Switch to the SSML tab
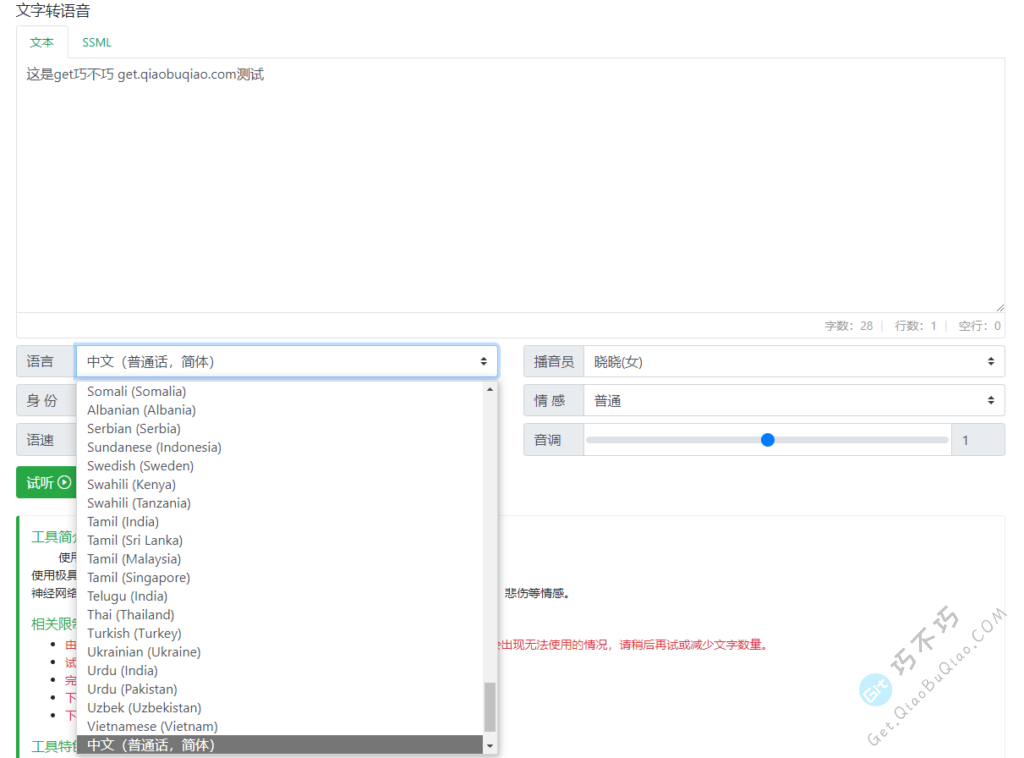1024x758 pixels. [x=97, y=42]
